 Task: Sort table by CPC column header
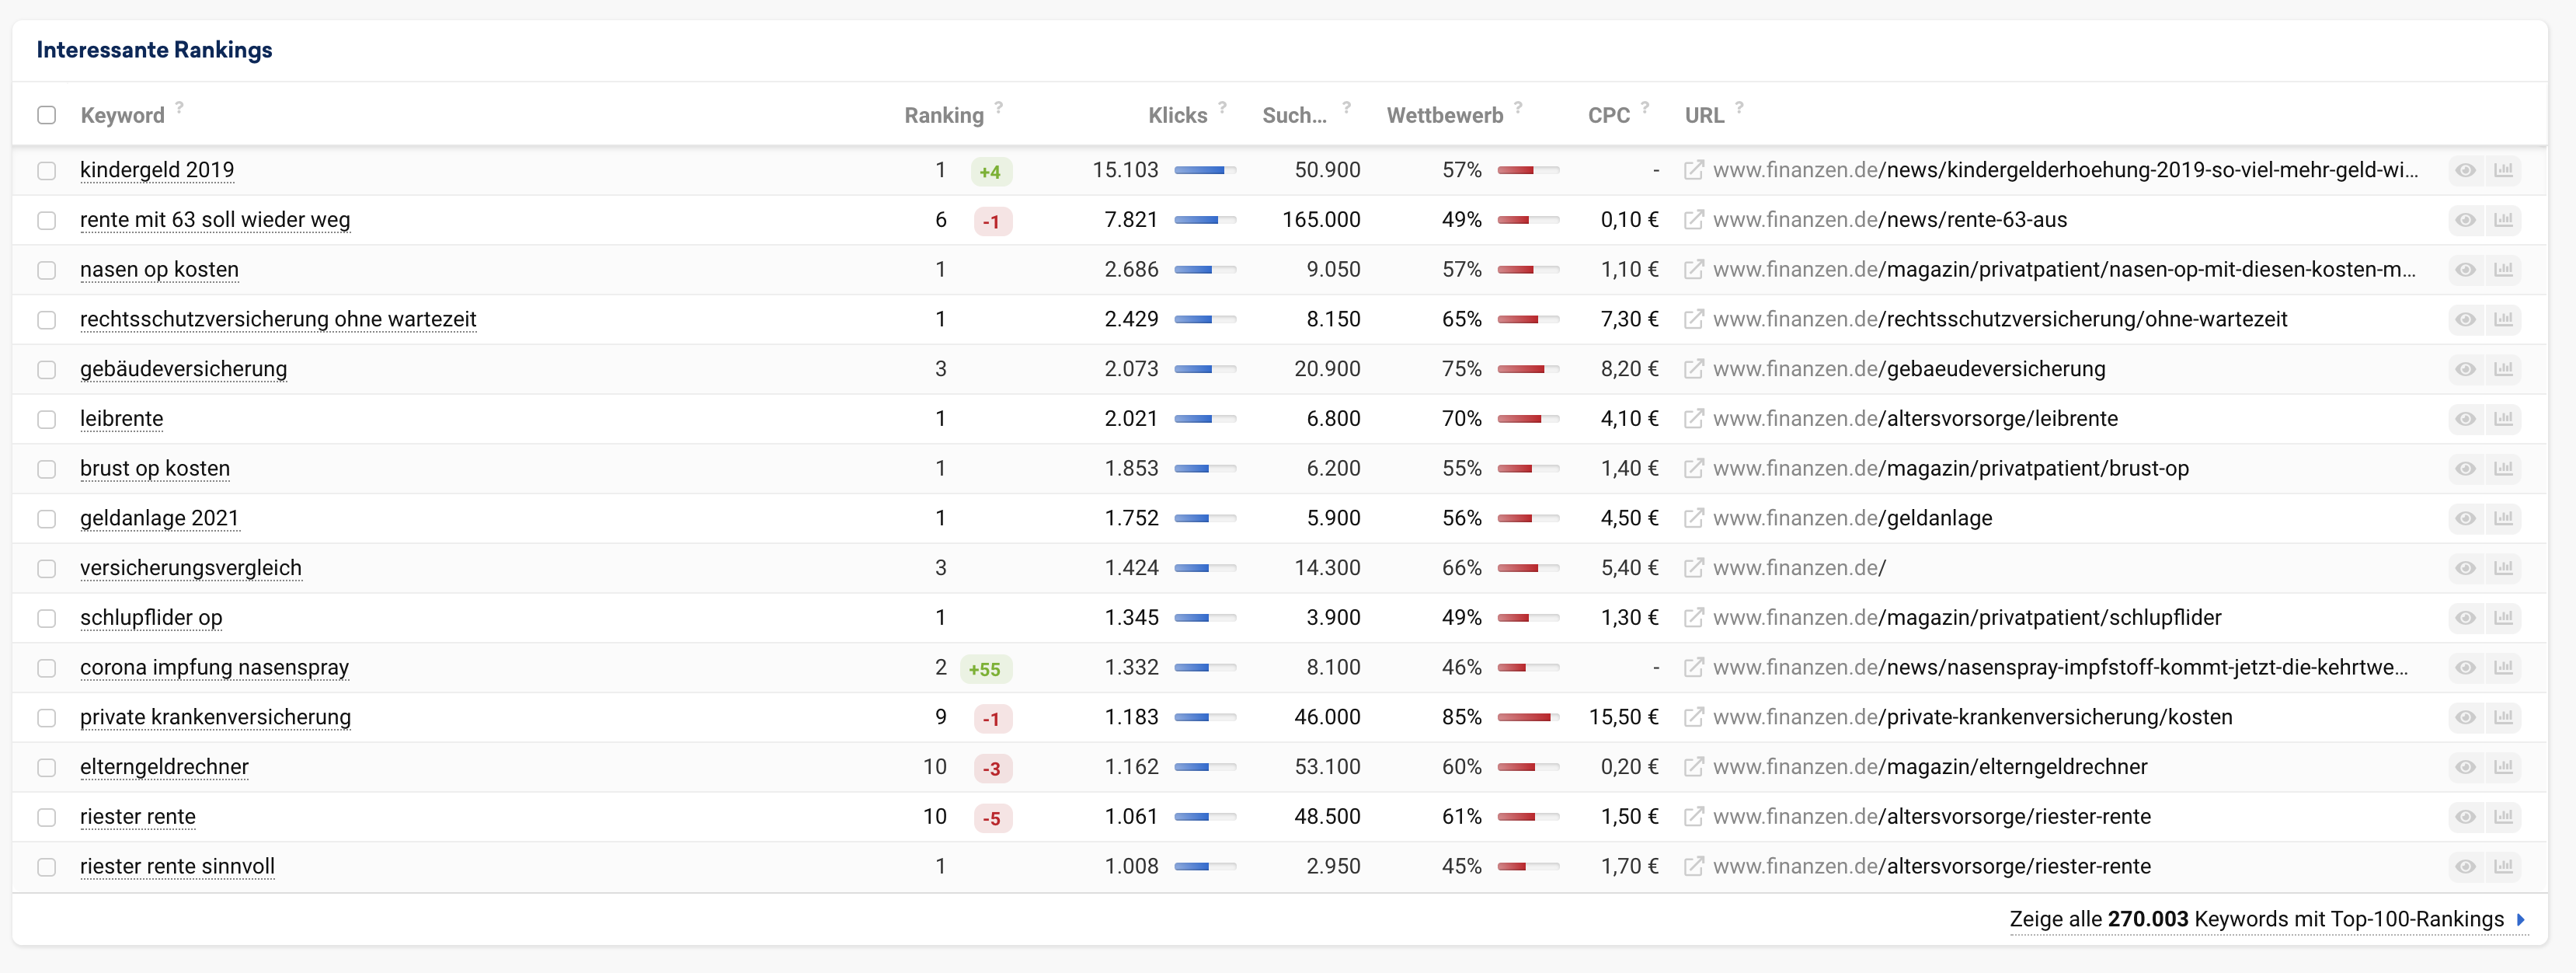pos(1608,115)
